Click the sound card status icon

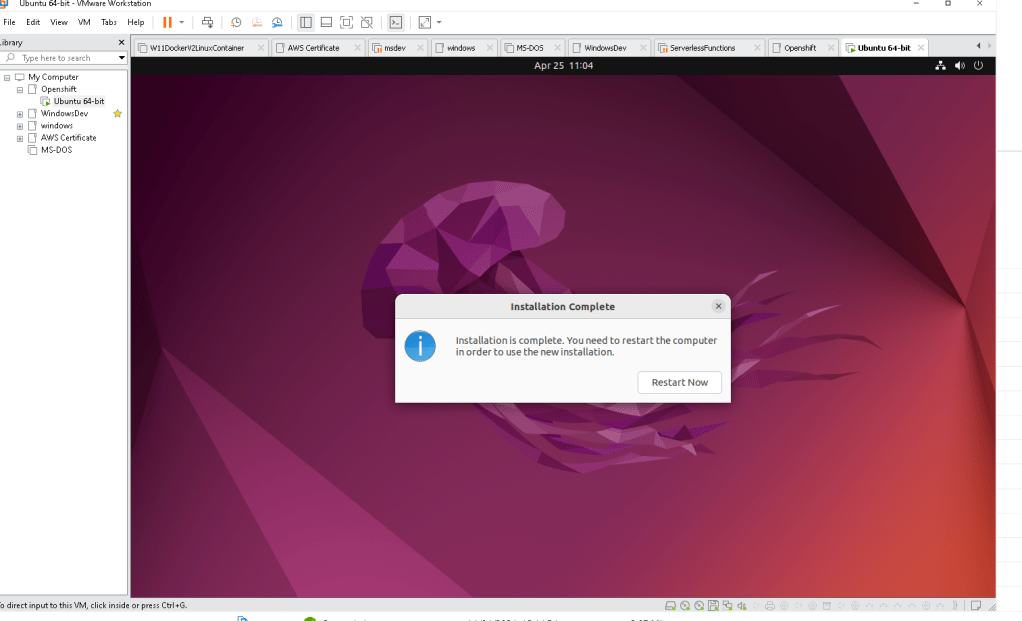coord(742,605)
